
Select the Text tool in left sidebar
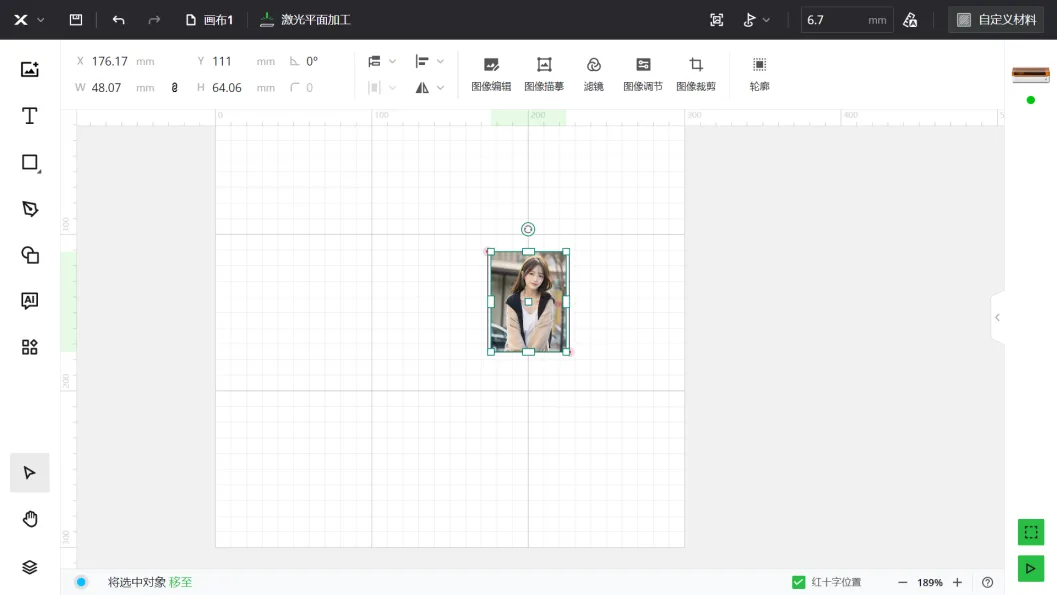[30, 116]
